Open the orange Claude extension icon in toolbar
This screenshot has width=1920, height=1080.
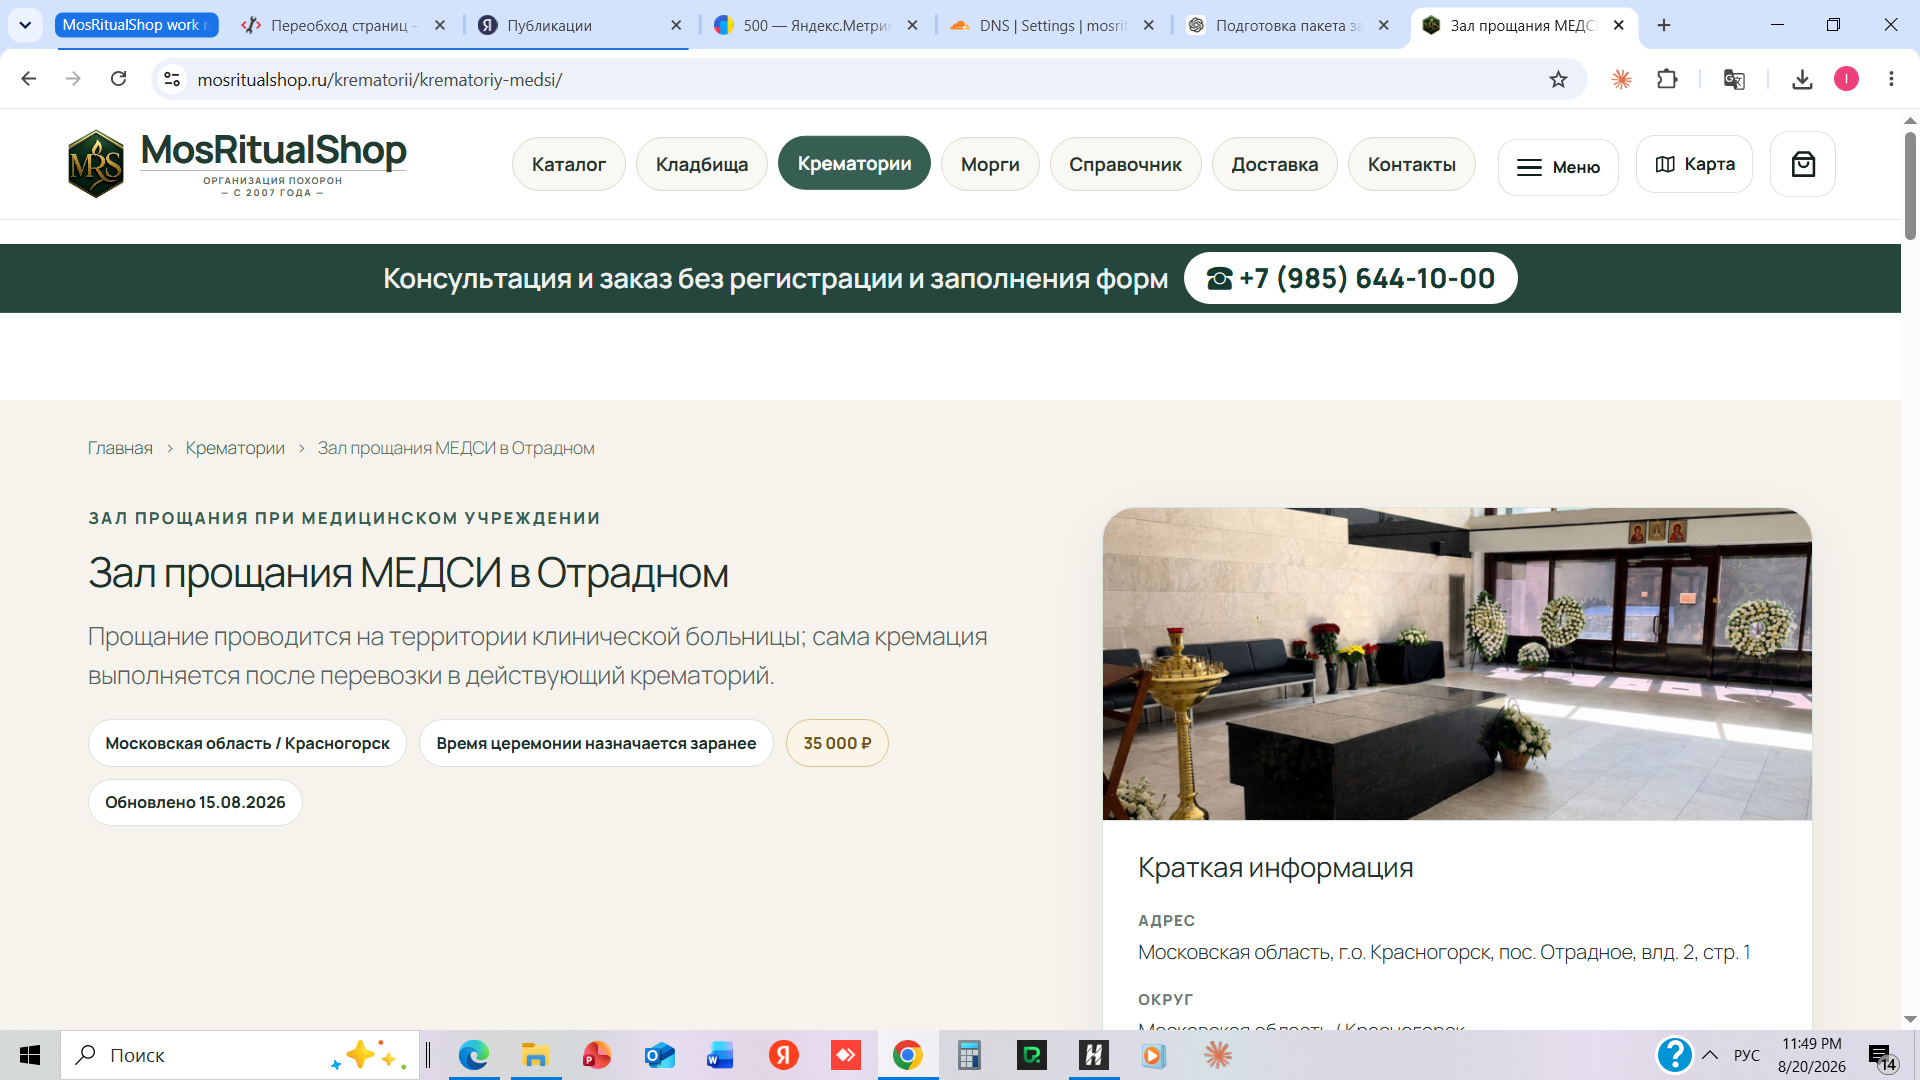(x=1622, y=79)
